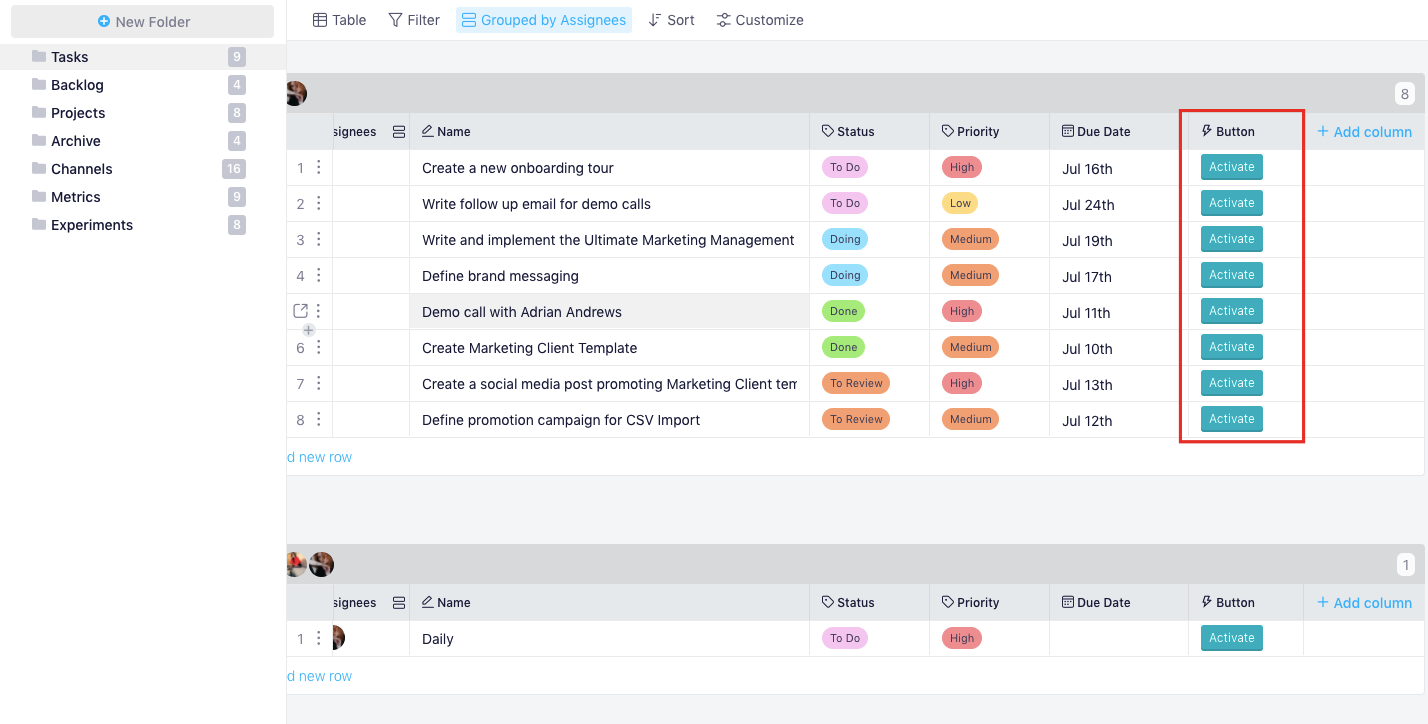Open row menu dots for row 2
The image size is (1428, 724).
coord(319,203)
